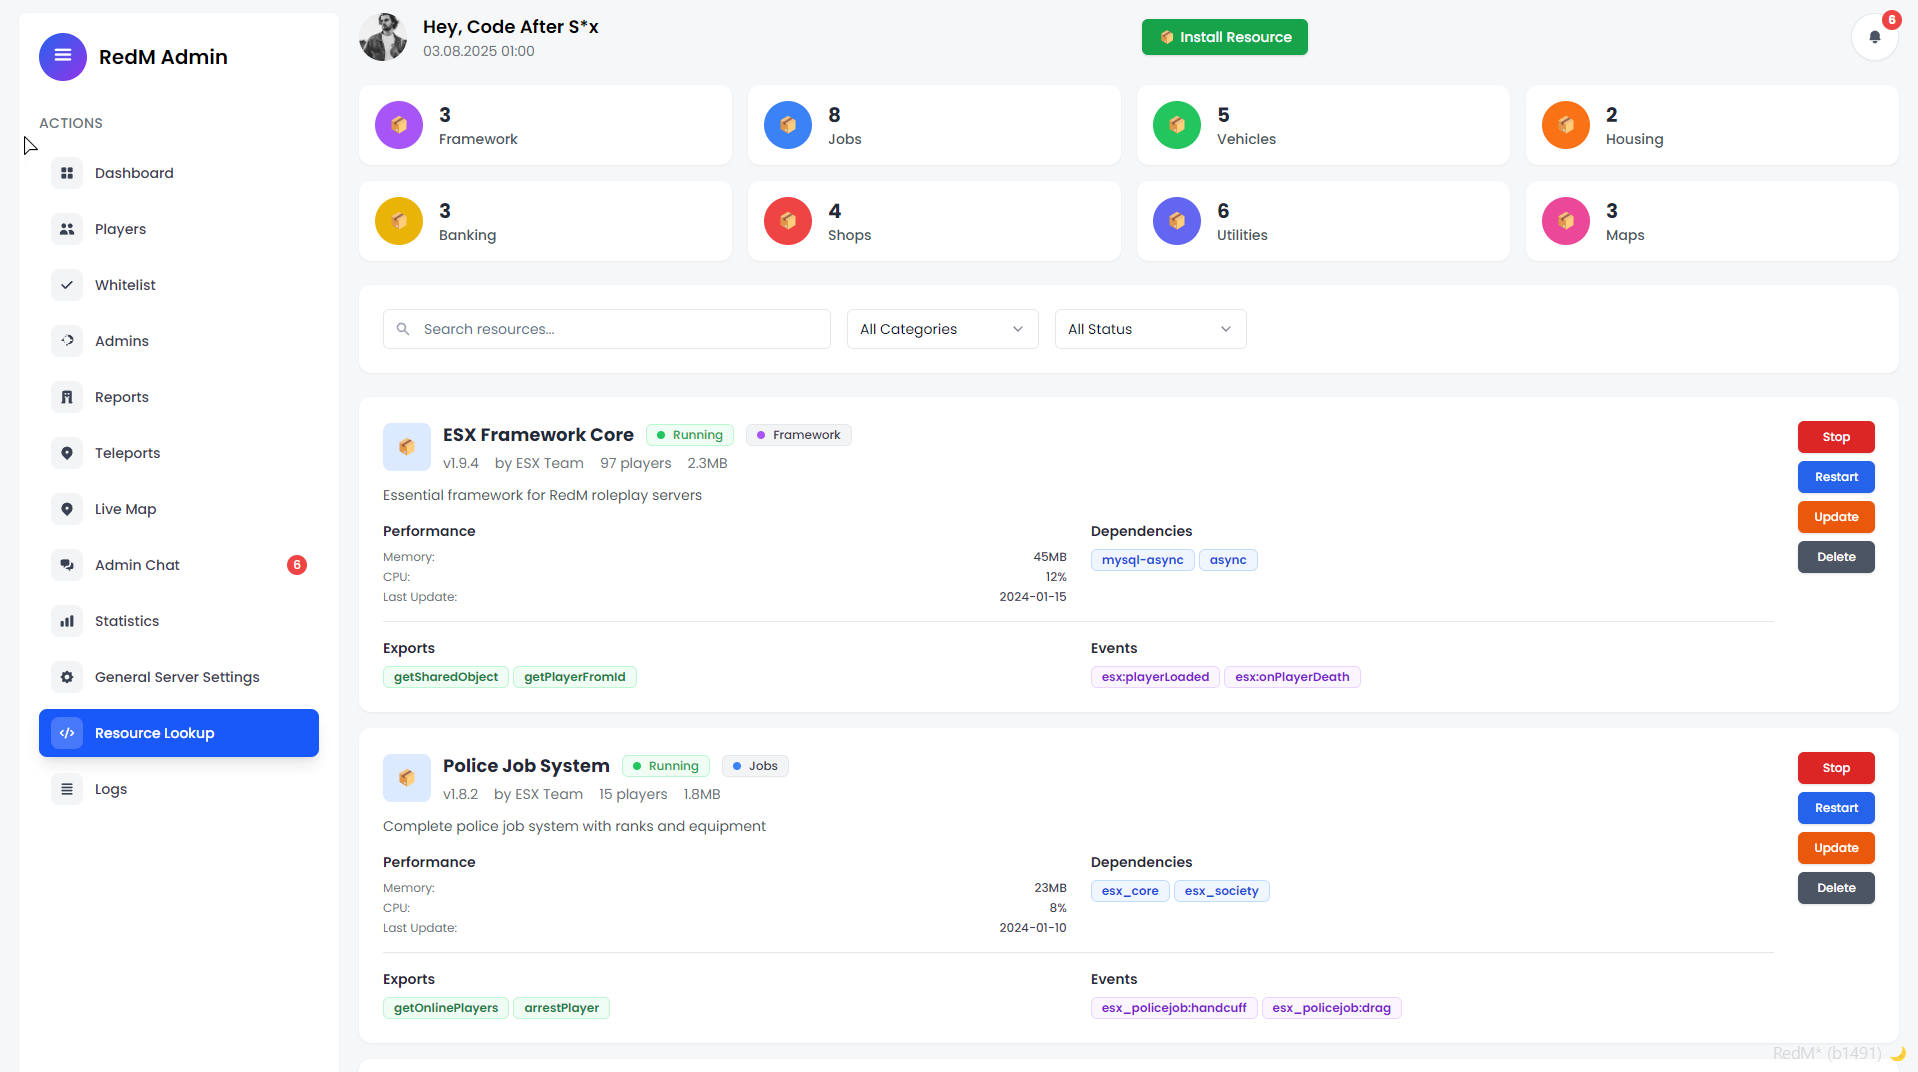
Task: Click the user profile avatar
Action: point(384,37)
